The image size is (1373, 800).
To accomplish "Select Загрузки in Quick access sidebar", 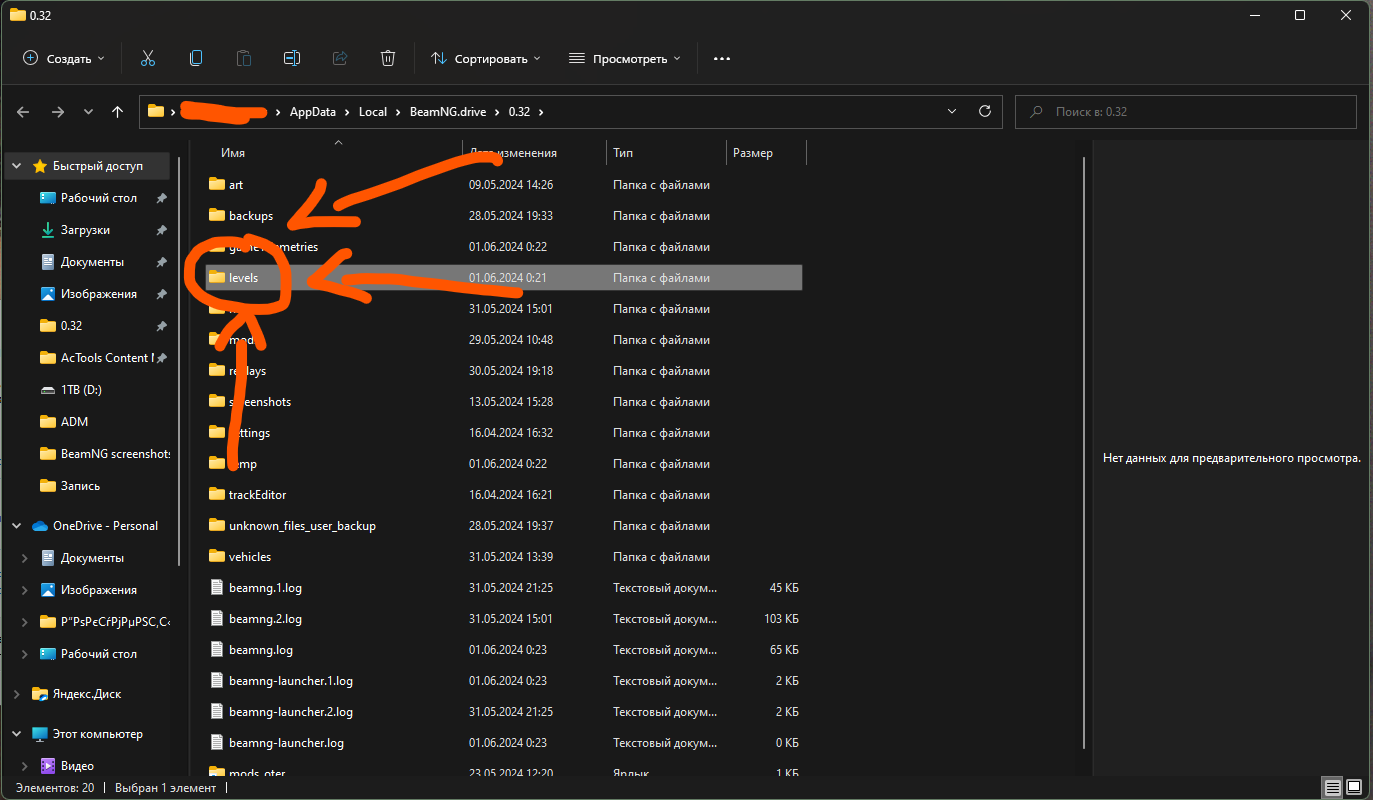I will 85,230.
